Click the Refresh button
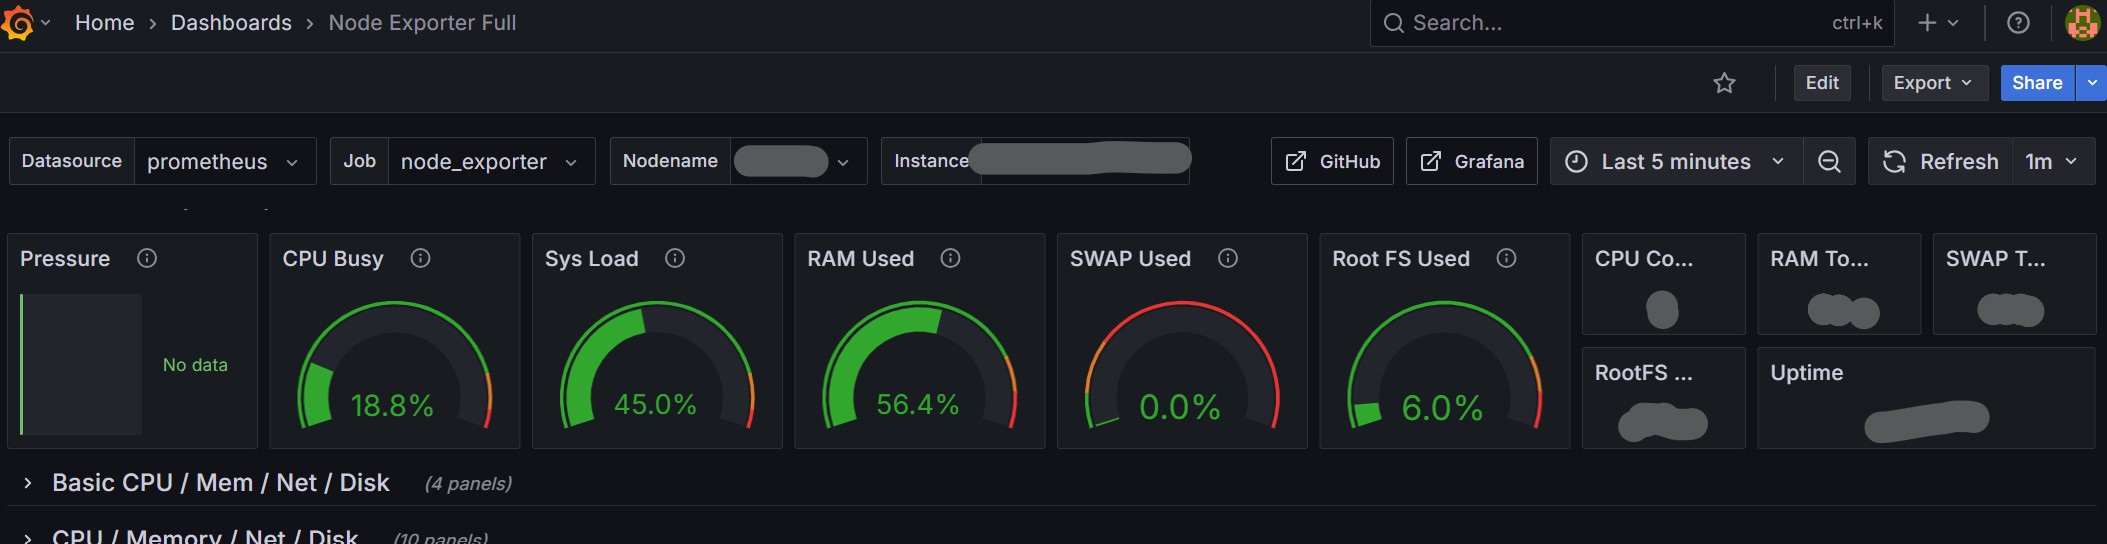This screenshot has height=544, width=2107. click(1940, 161)
